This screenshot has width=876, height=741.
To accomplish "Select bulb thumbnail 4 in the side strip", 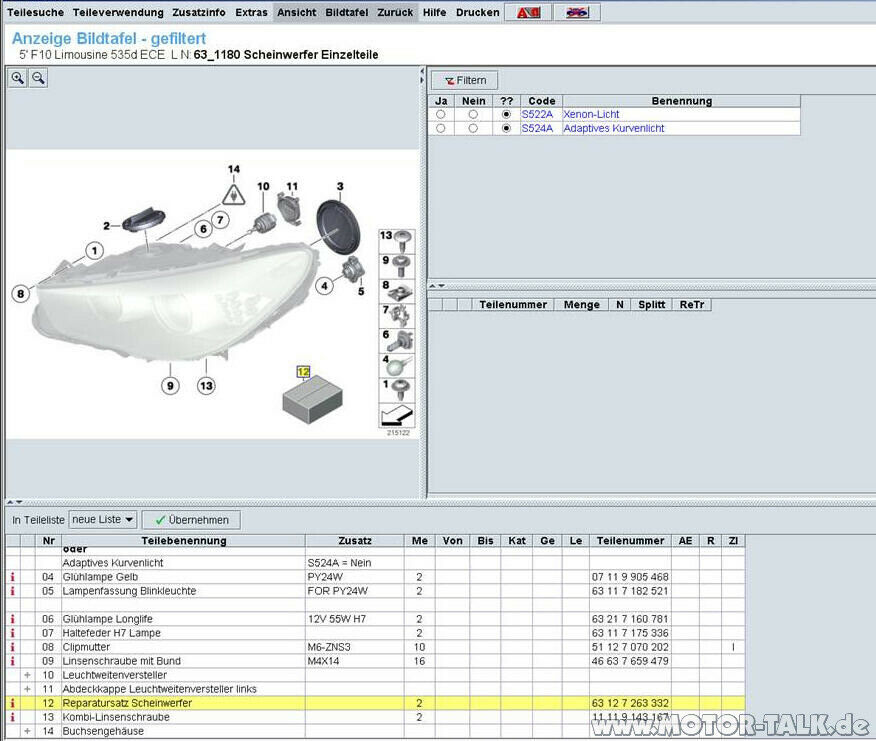I will click(x=397, y=365).
